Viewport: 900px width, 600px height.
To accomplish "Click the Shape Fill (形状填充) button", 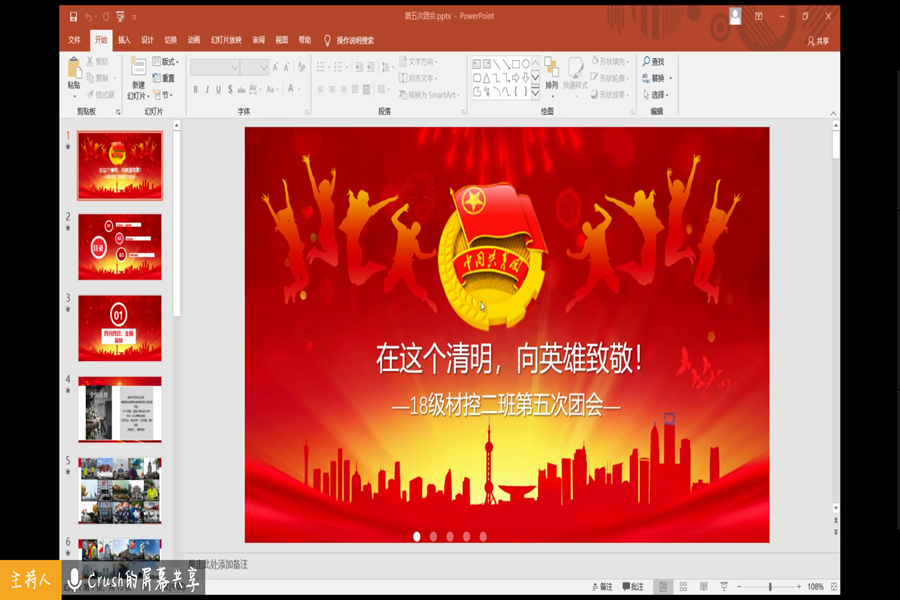I will click(x=610, y=61).
